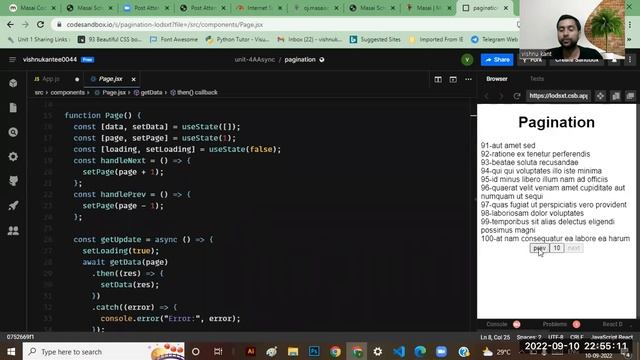Toggle the preview layout icon
Viewport: 640px width, 360px height.
tap(453, 79)
